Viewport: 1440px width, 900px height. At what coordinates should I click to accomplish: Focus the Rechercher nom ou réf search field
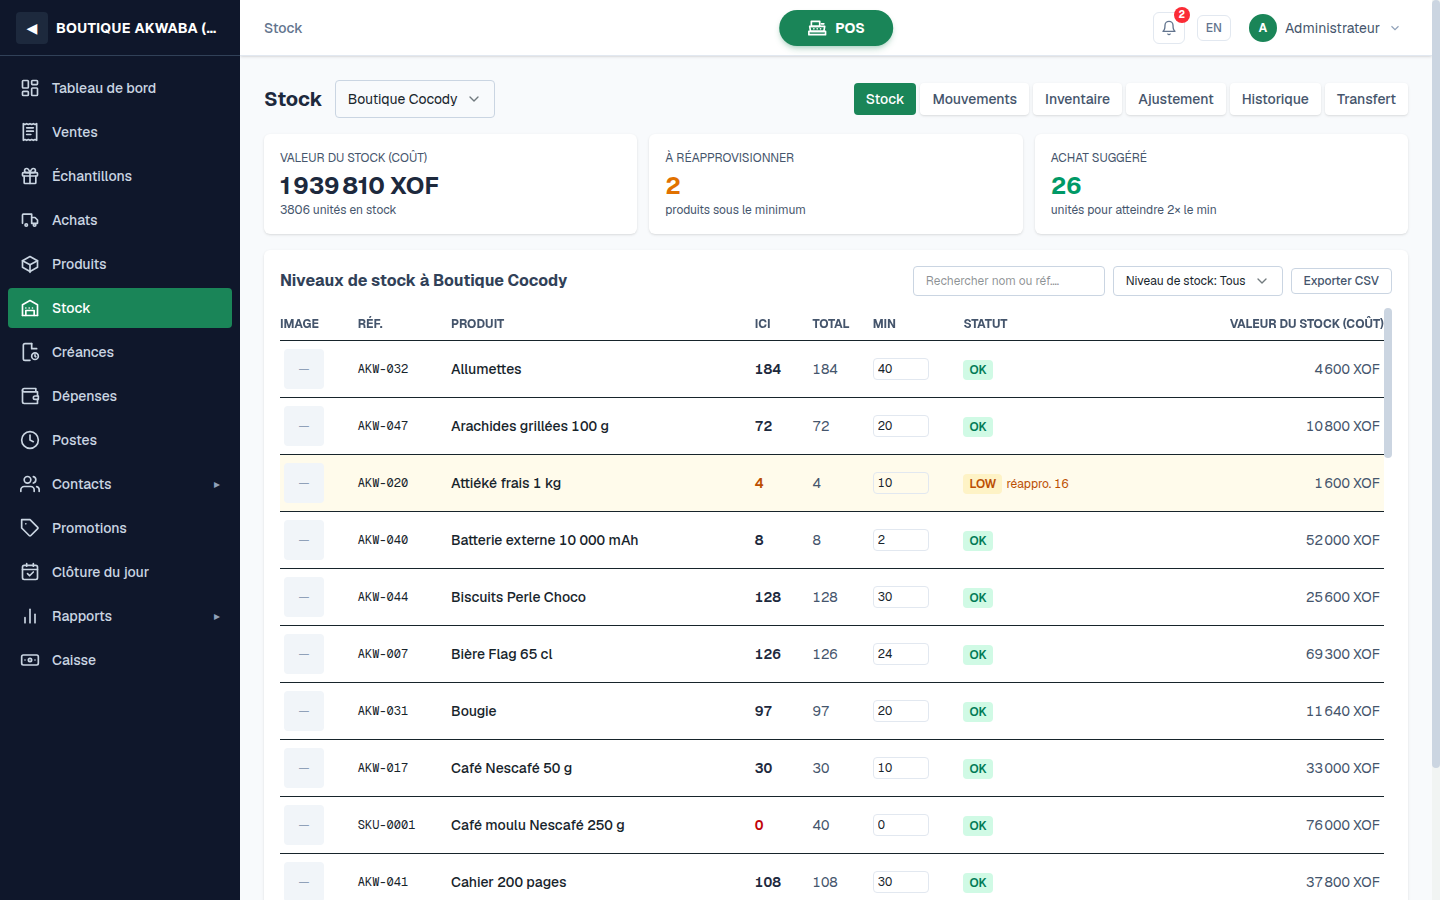[1008, 281]
